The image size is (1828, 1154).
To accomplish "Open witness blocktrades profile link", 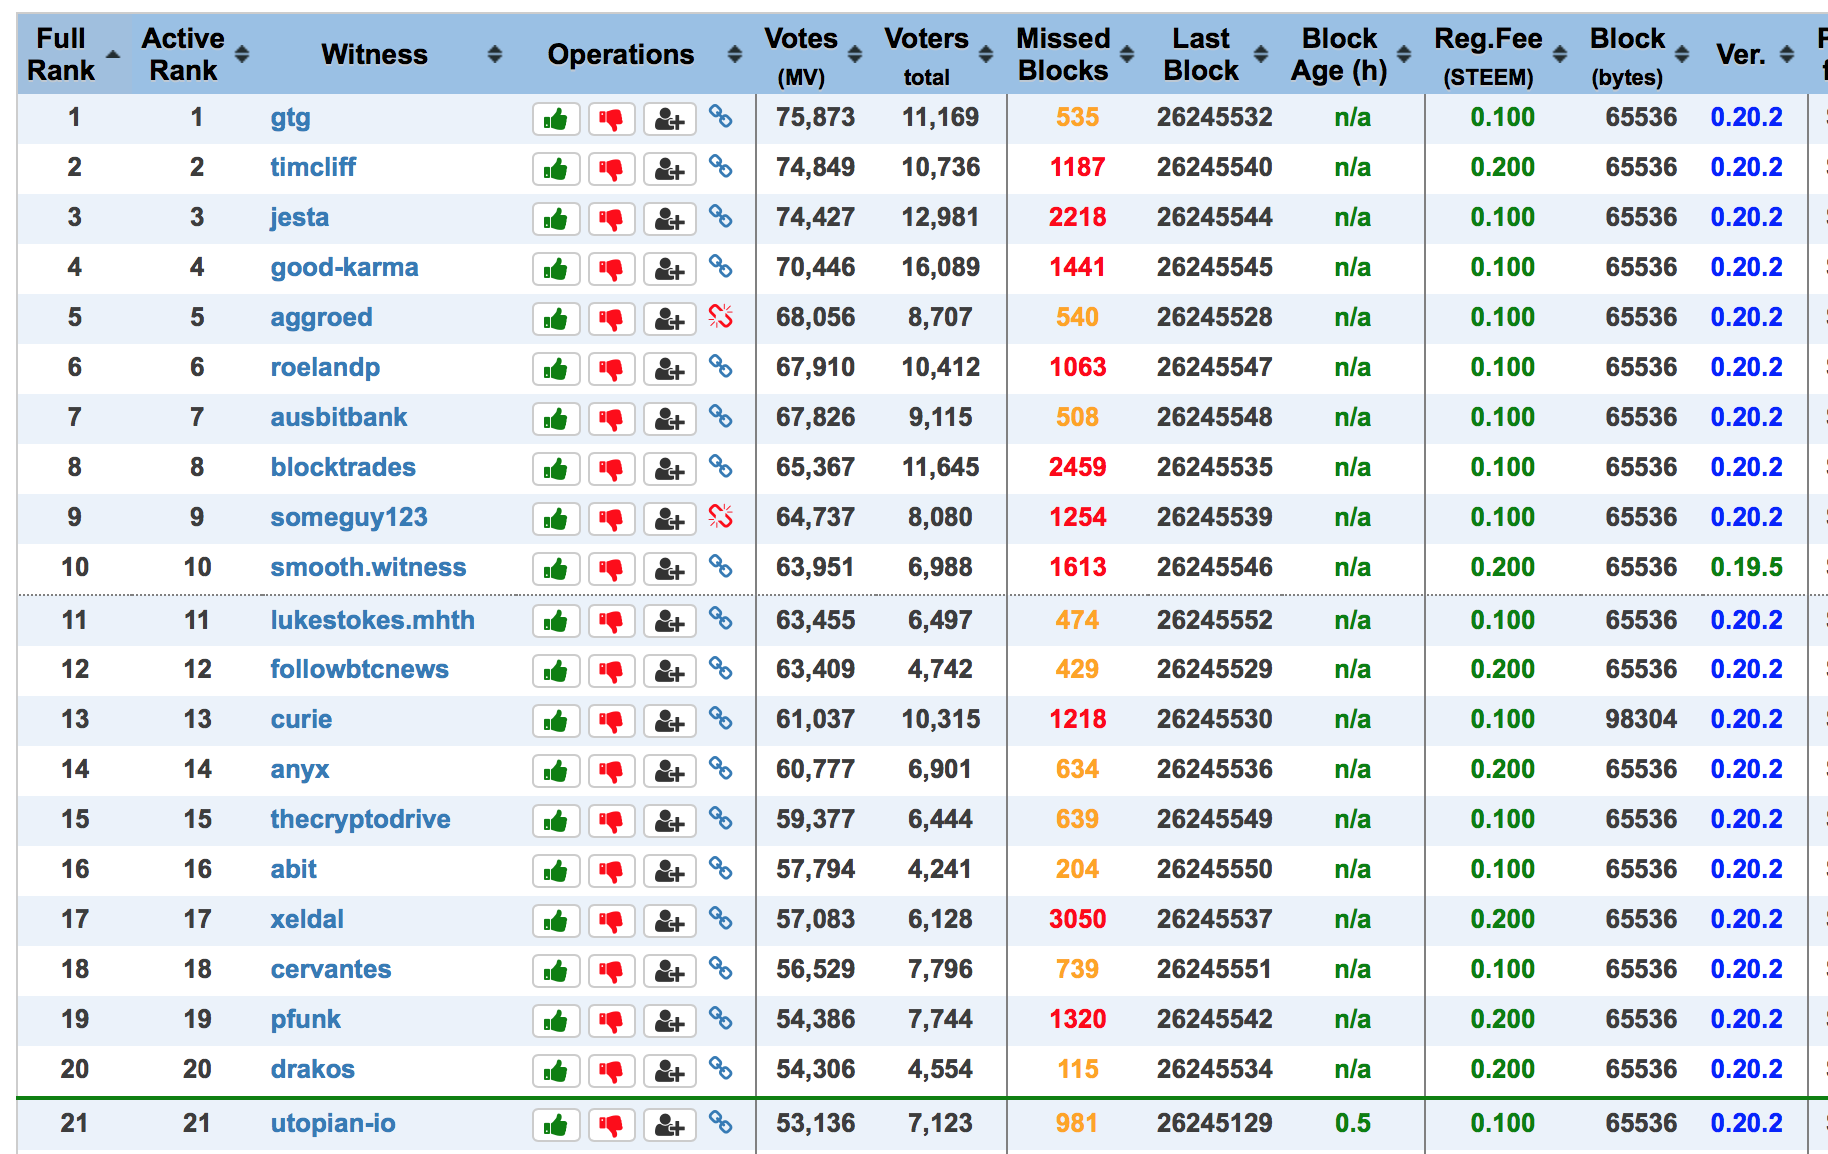I will 343,467.
